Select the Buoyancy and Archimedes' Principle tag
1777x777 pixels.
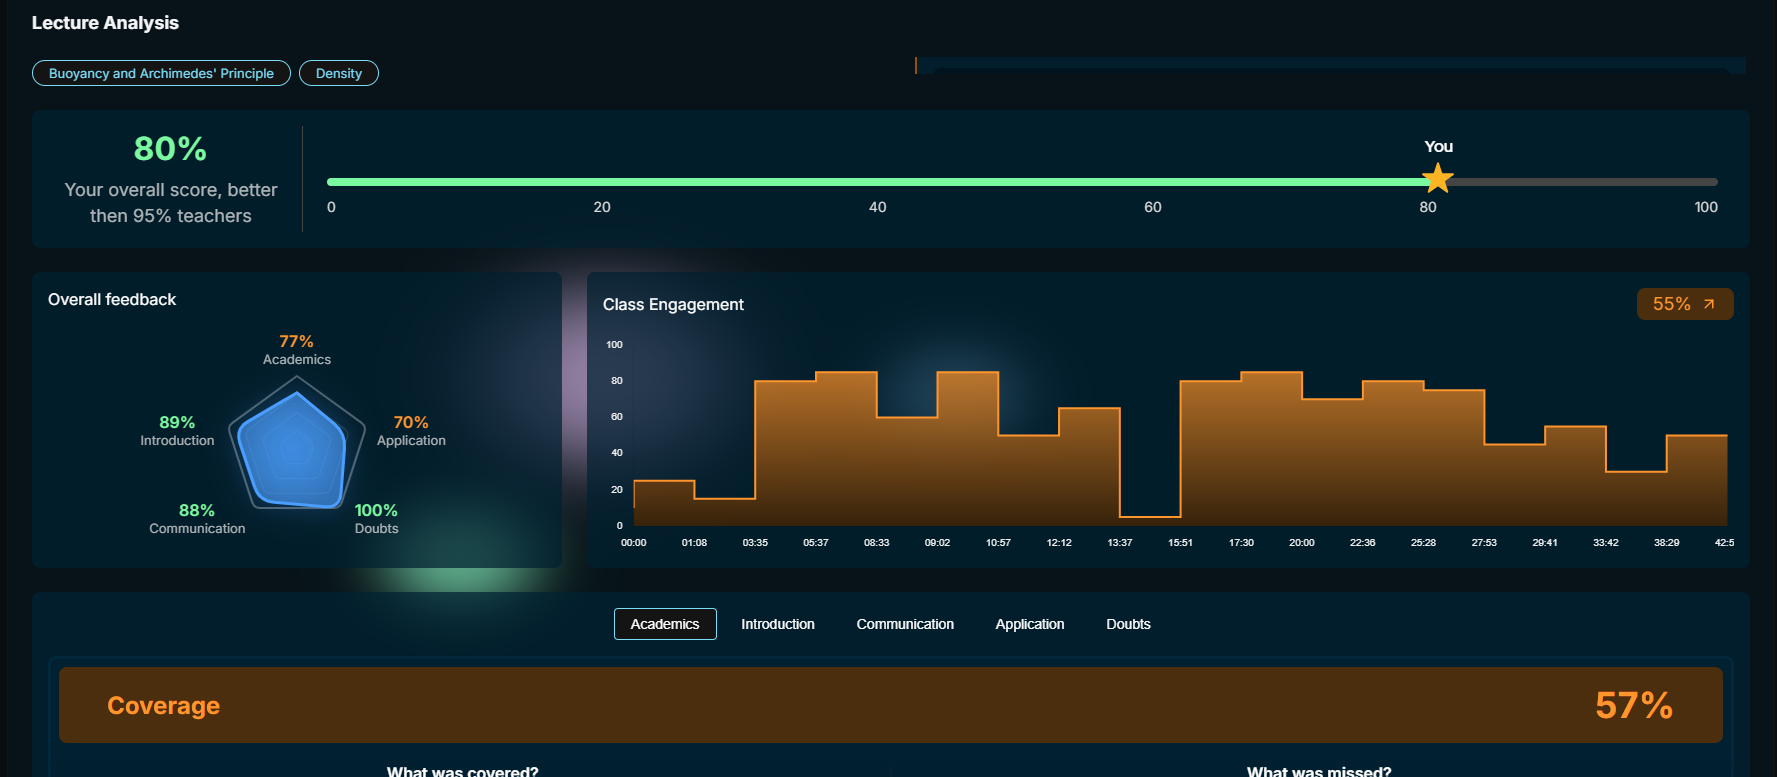(x=161, y=73)
